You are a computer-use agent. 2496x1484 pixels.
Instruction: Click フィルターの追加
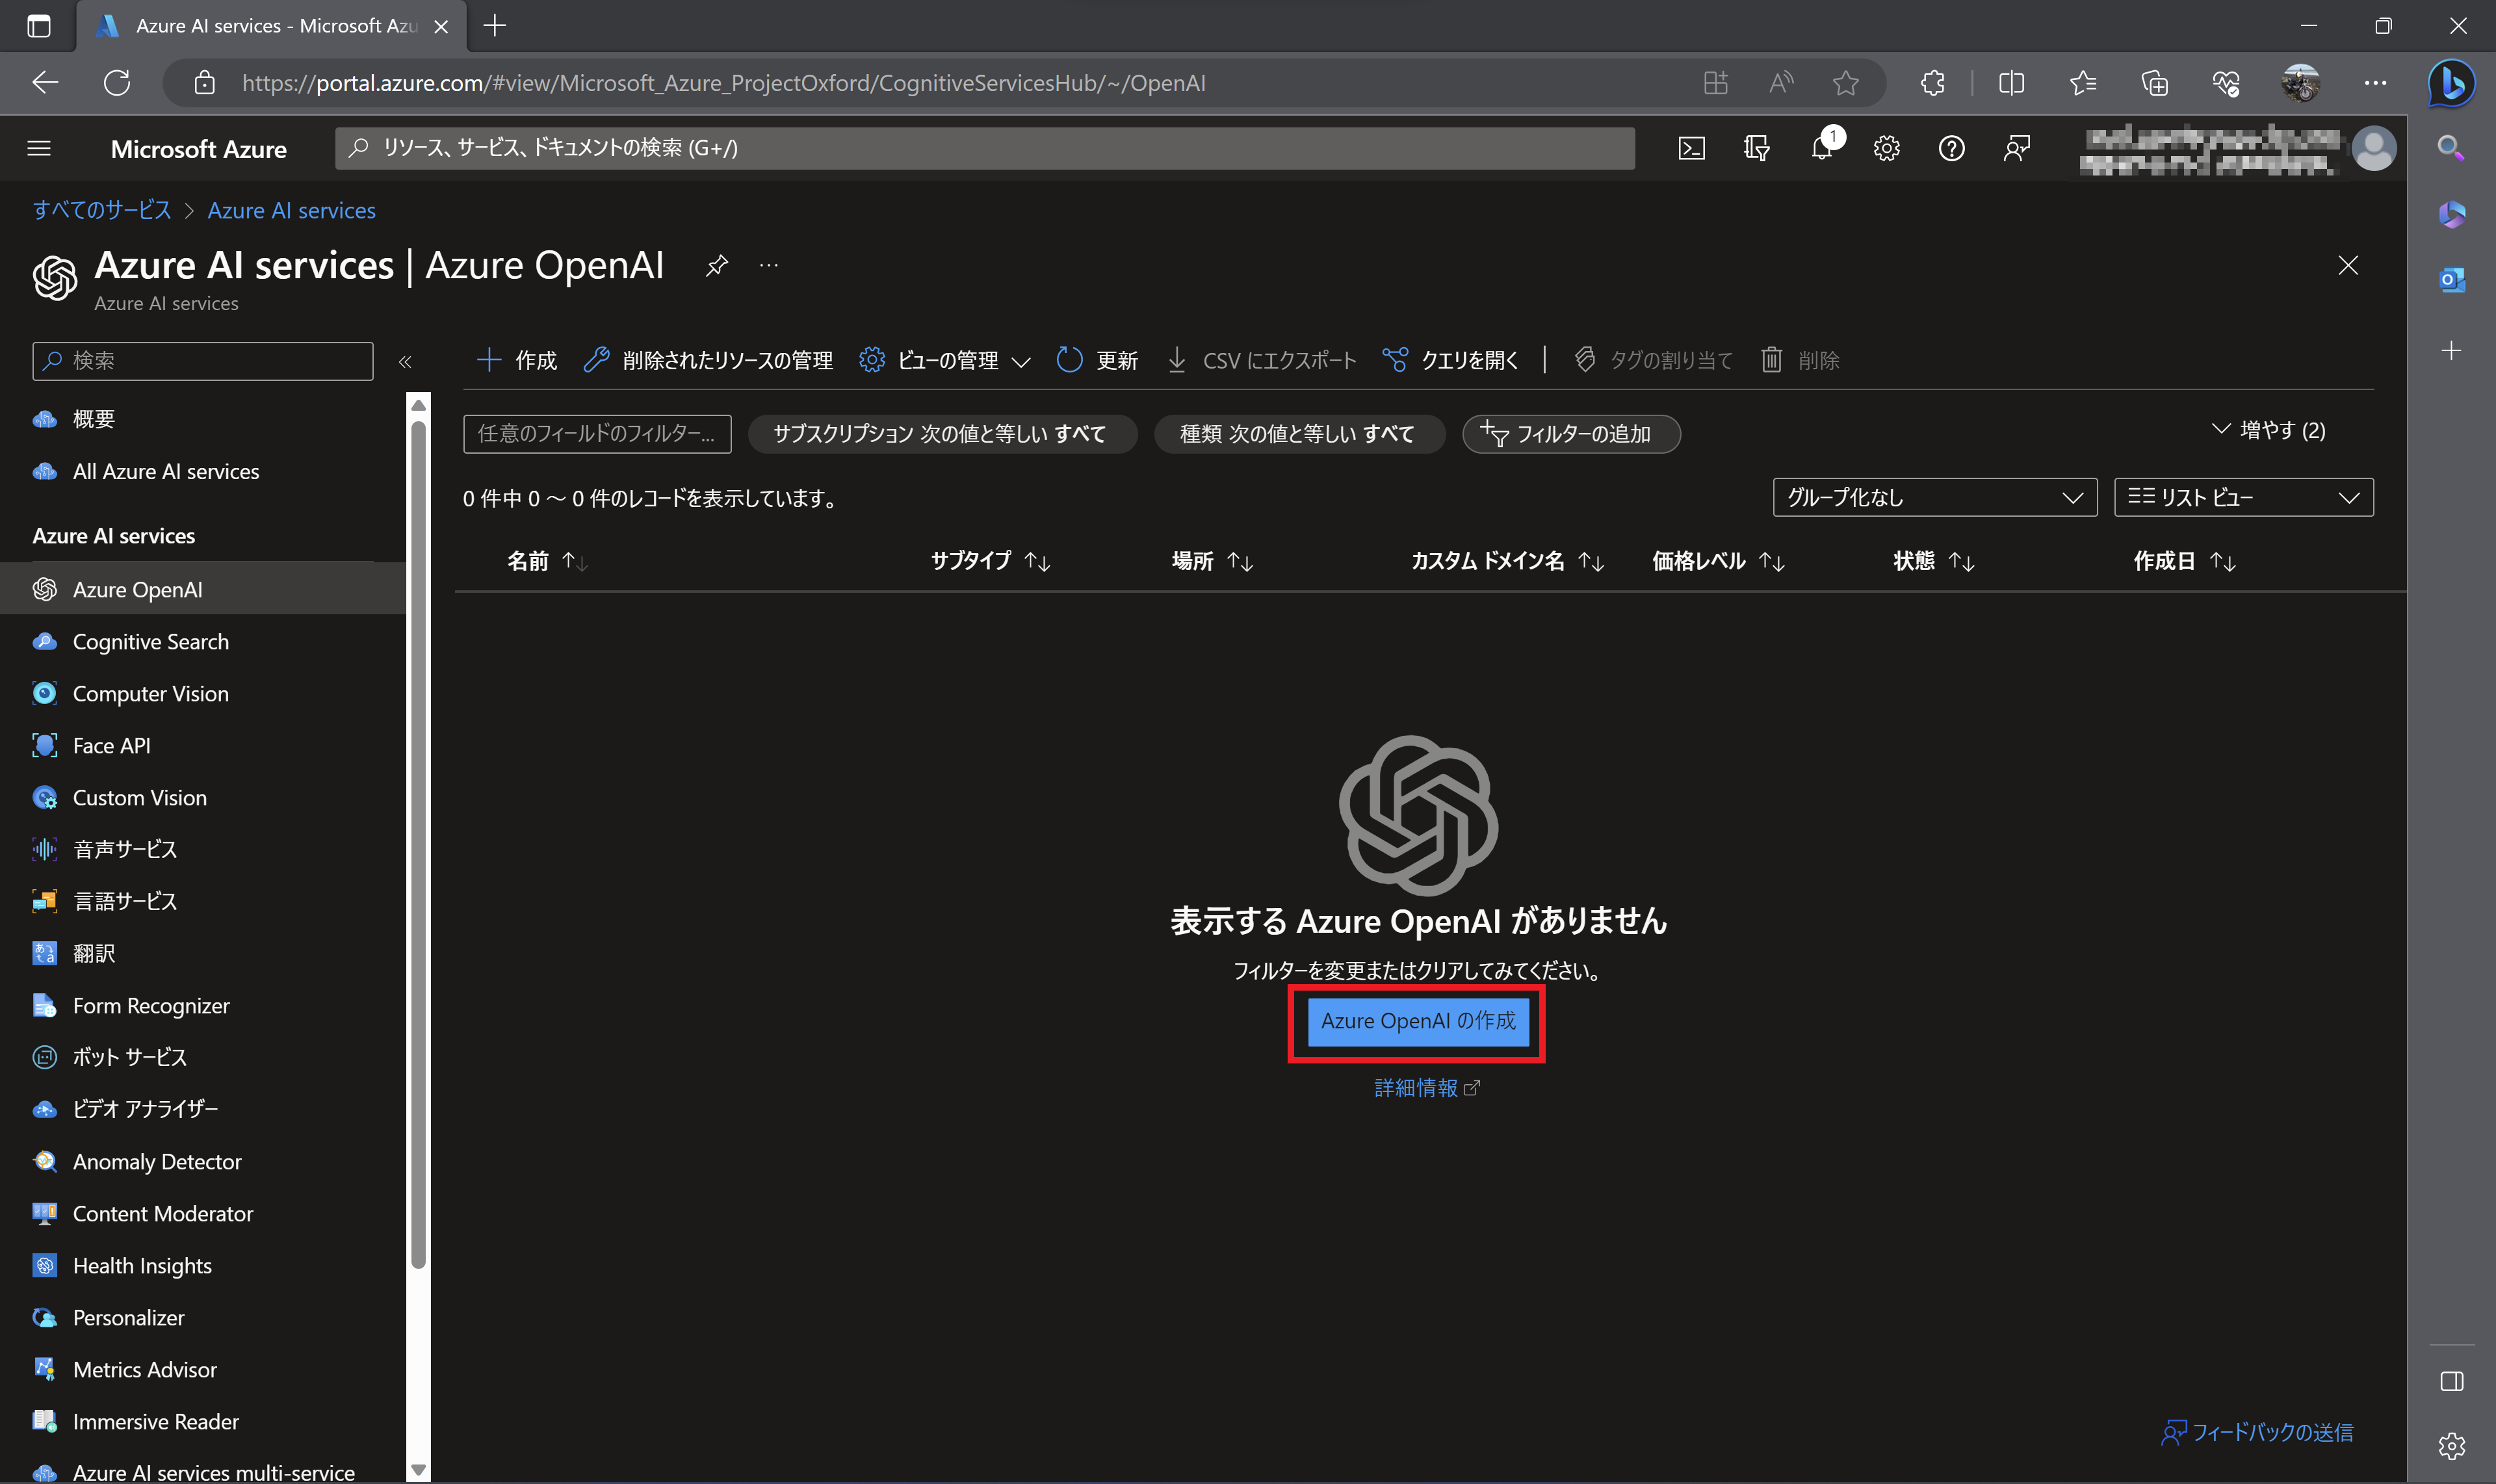[1570, 434]
